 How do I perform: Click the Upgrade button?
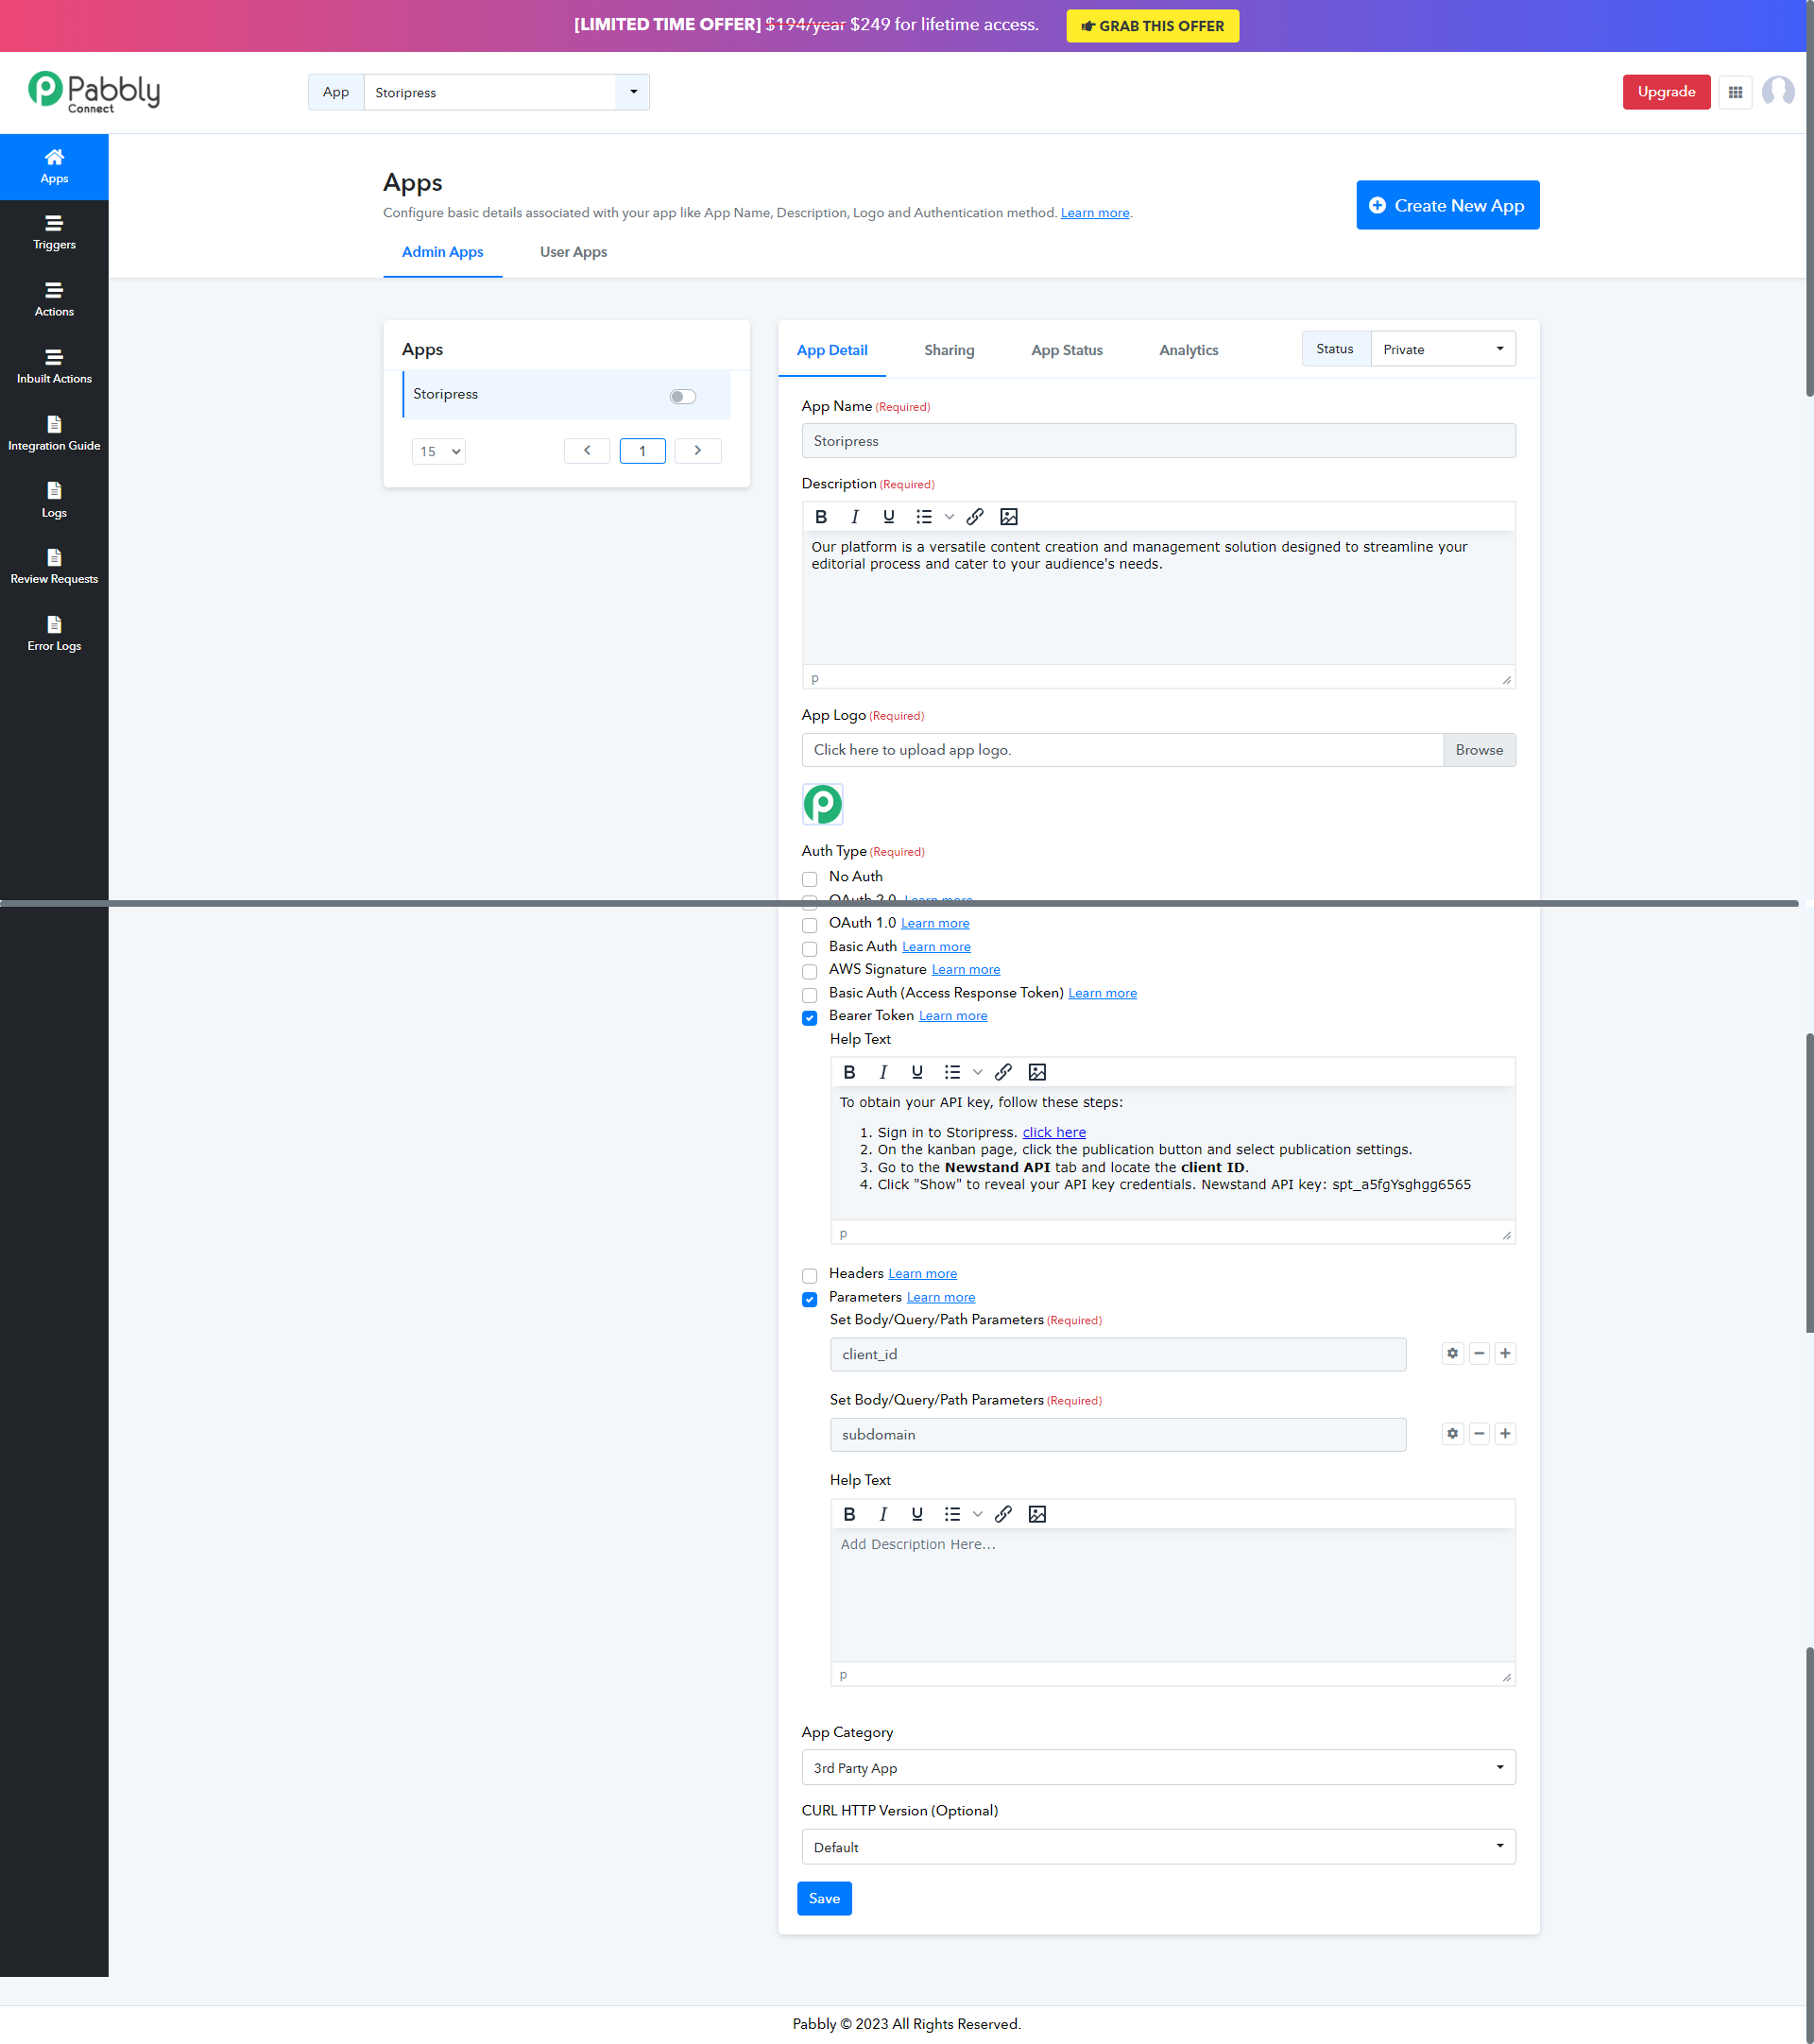[x=1666, y=92]
